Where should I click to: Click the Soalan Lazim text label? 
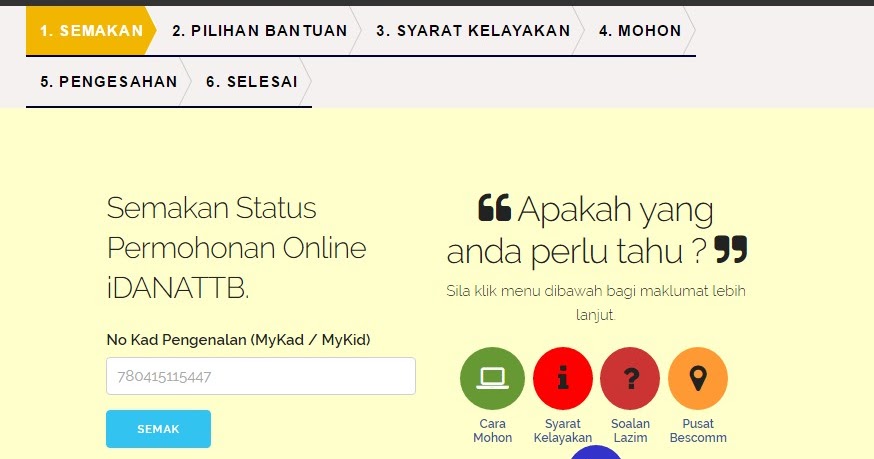630,431
